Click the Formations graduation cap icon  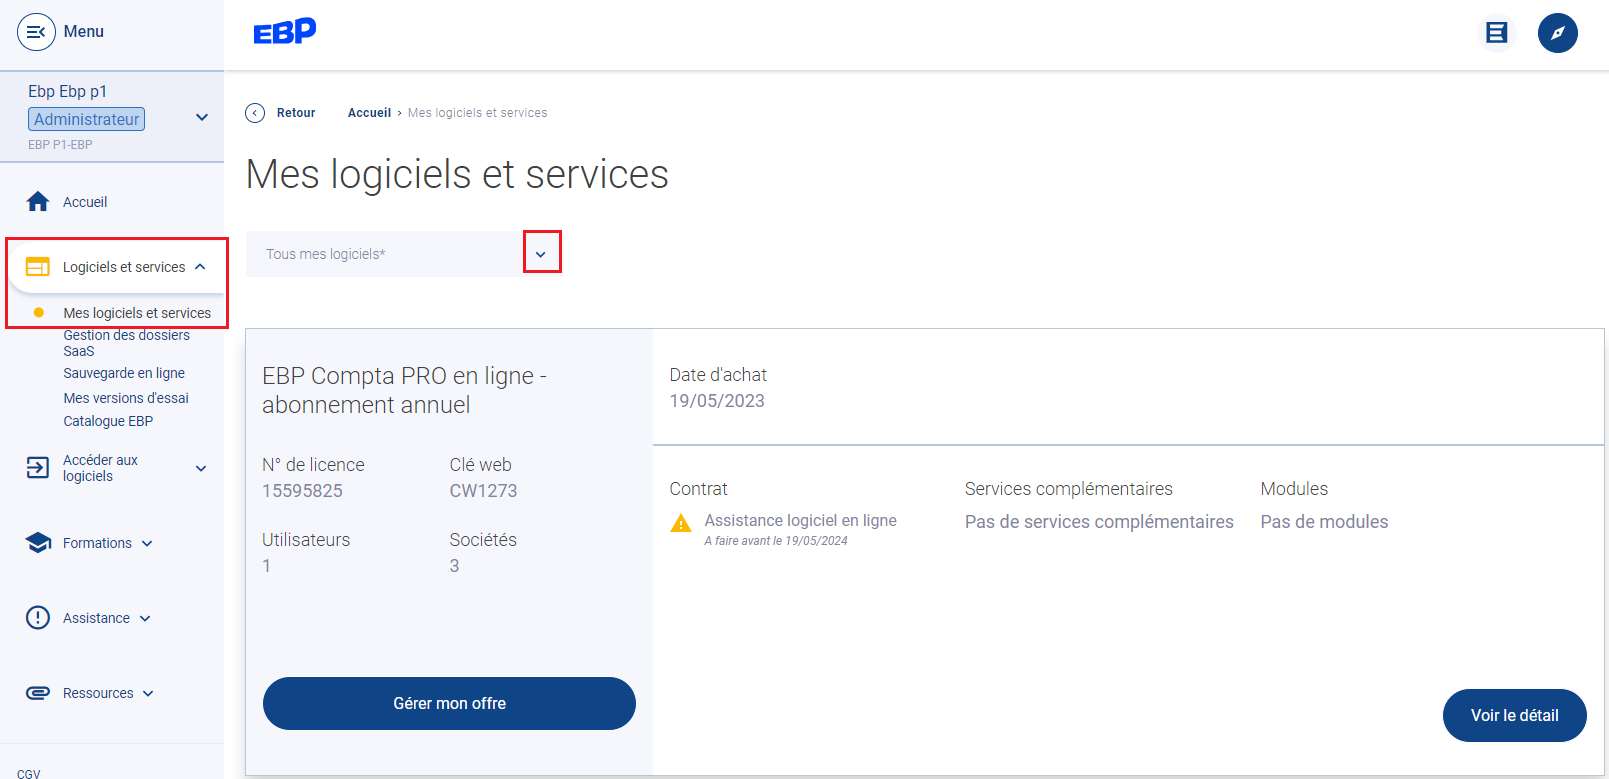coord(38,543)
